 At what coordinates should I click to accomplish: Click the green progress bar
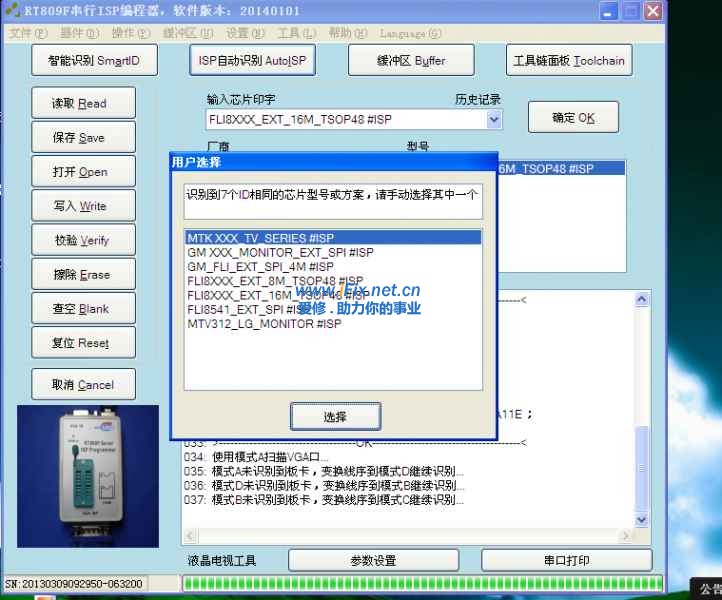coord(422,584)
